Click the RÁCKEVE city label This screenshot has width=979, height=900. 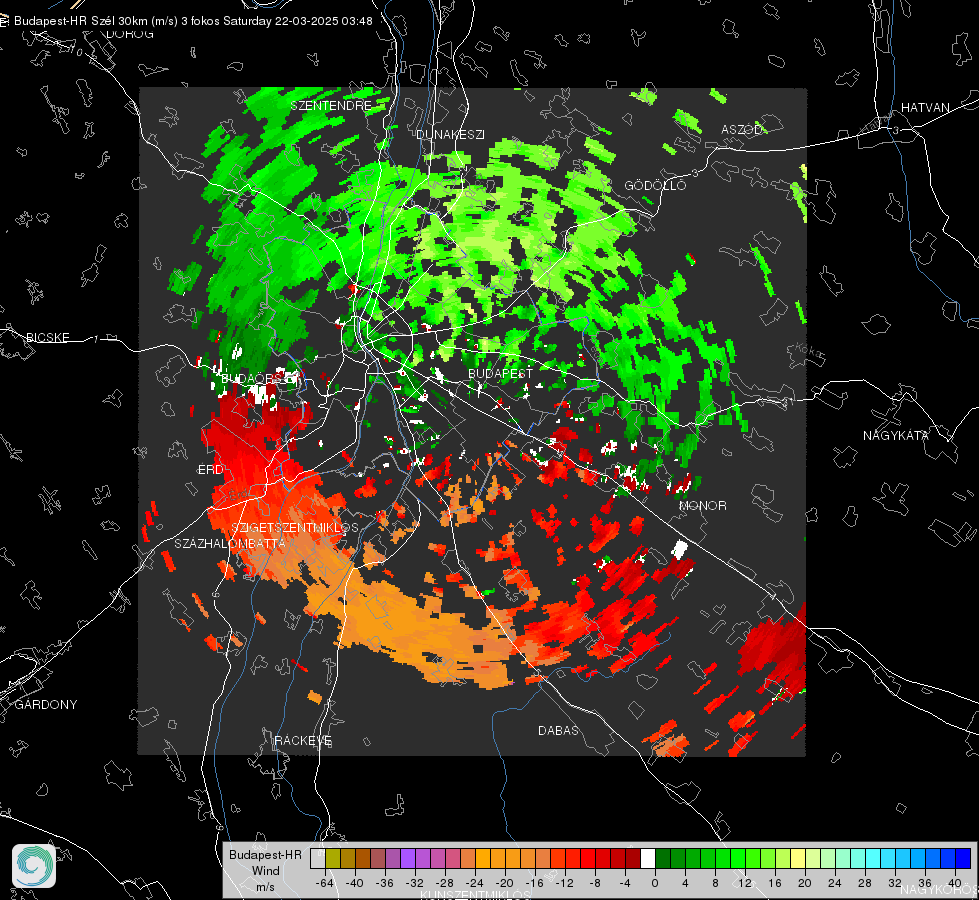point(303,740)
